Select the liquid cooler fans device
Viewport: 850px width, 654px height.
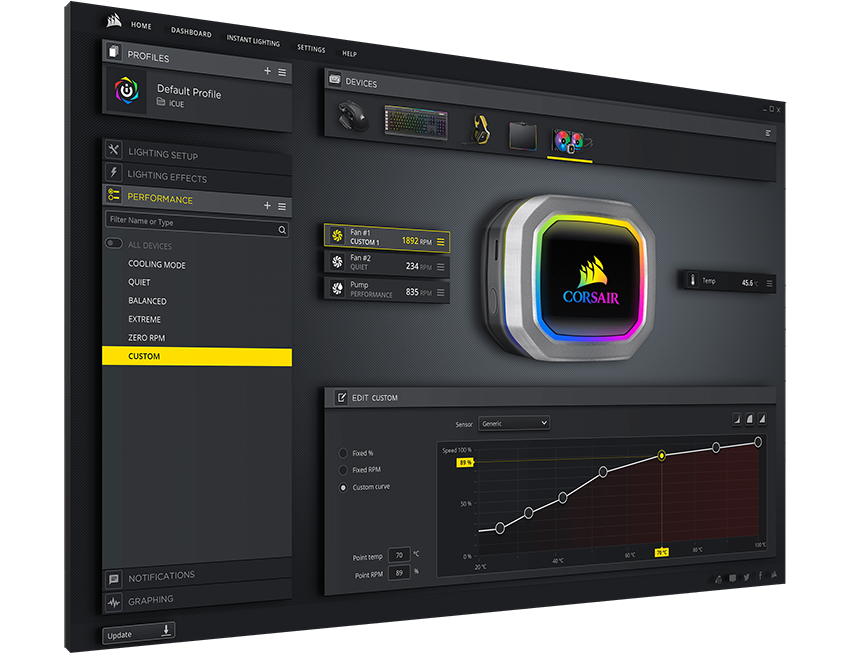coord(570,142)
